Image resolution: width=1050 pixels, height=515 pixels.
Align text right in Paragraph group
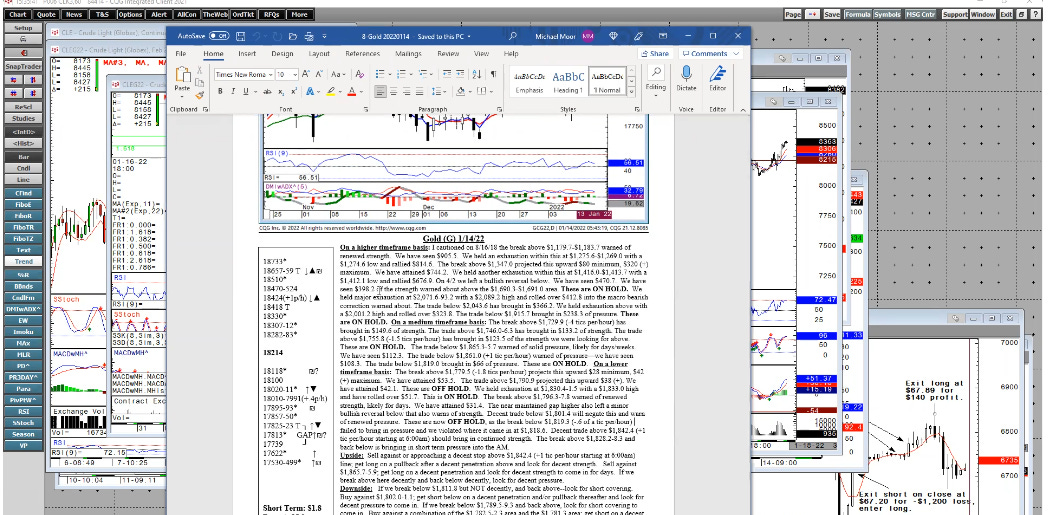408,92
